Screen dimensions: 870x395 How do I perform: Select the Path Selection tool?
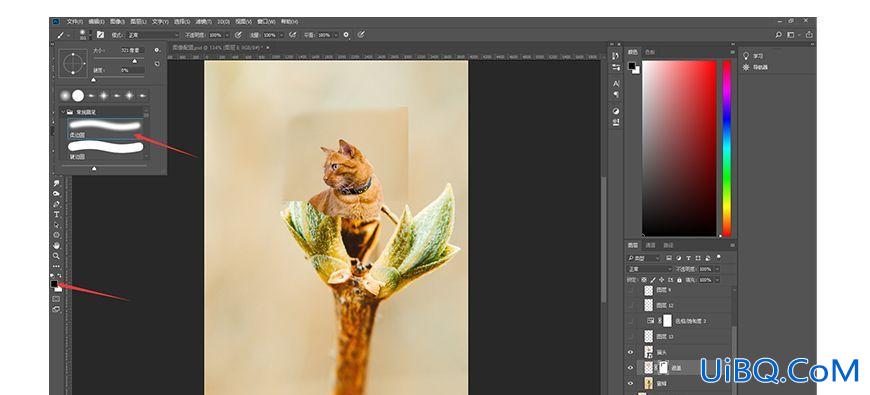pyautogui.click(x=56, y=225)
